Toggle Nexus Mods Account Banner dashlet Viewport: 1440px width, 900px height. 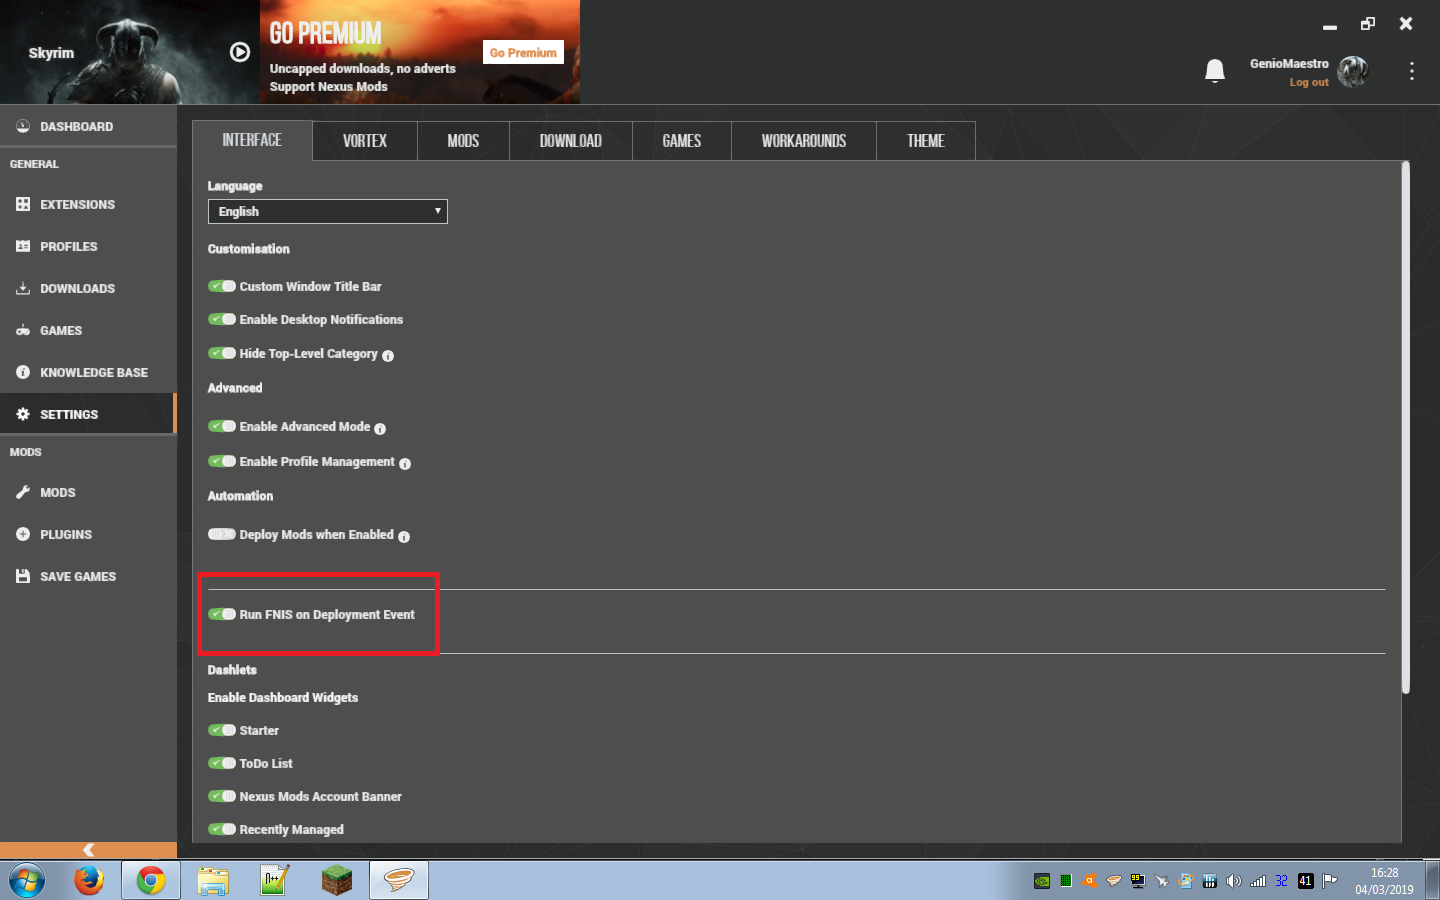[x=222, y=796]
